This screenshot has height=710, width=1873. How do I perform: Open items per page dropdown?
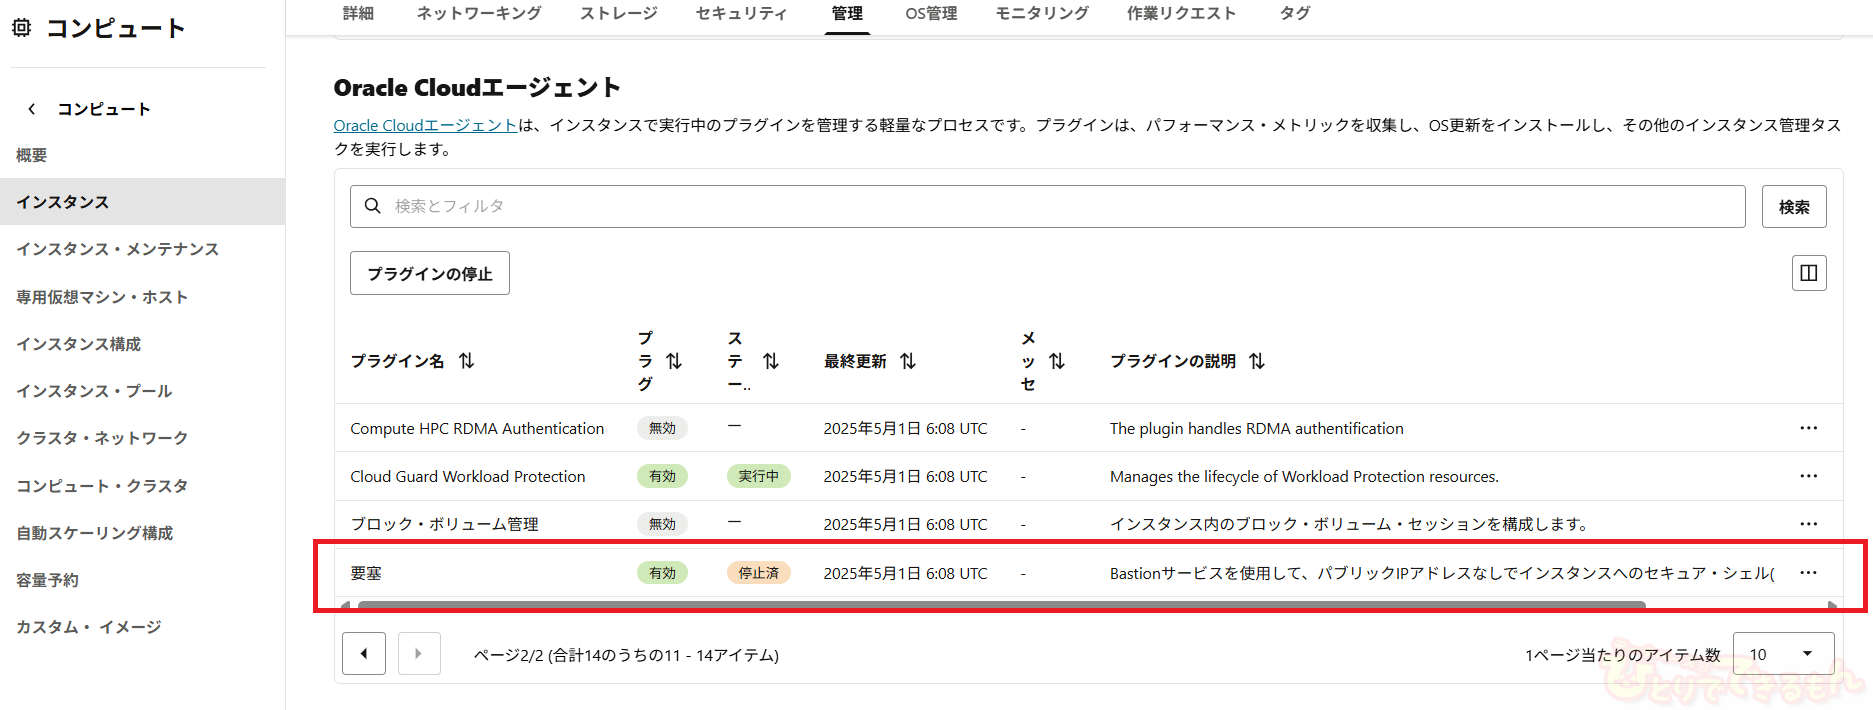[x=1783, y=654]
